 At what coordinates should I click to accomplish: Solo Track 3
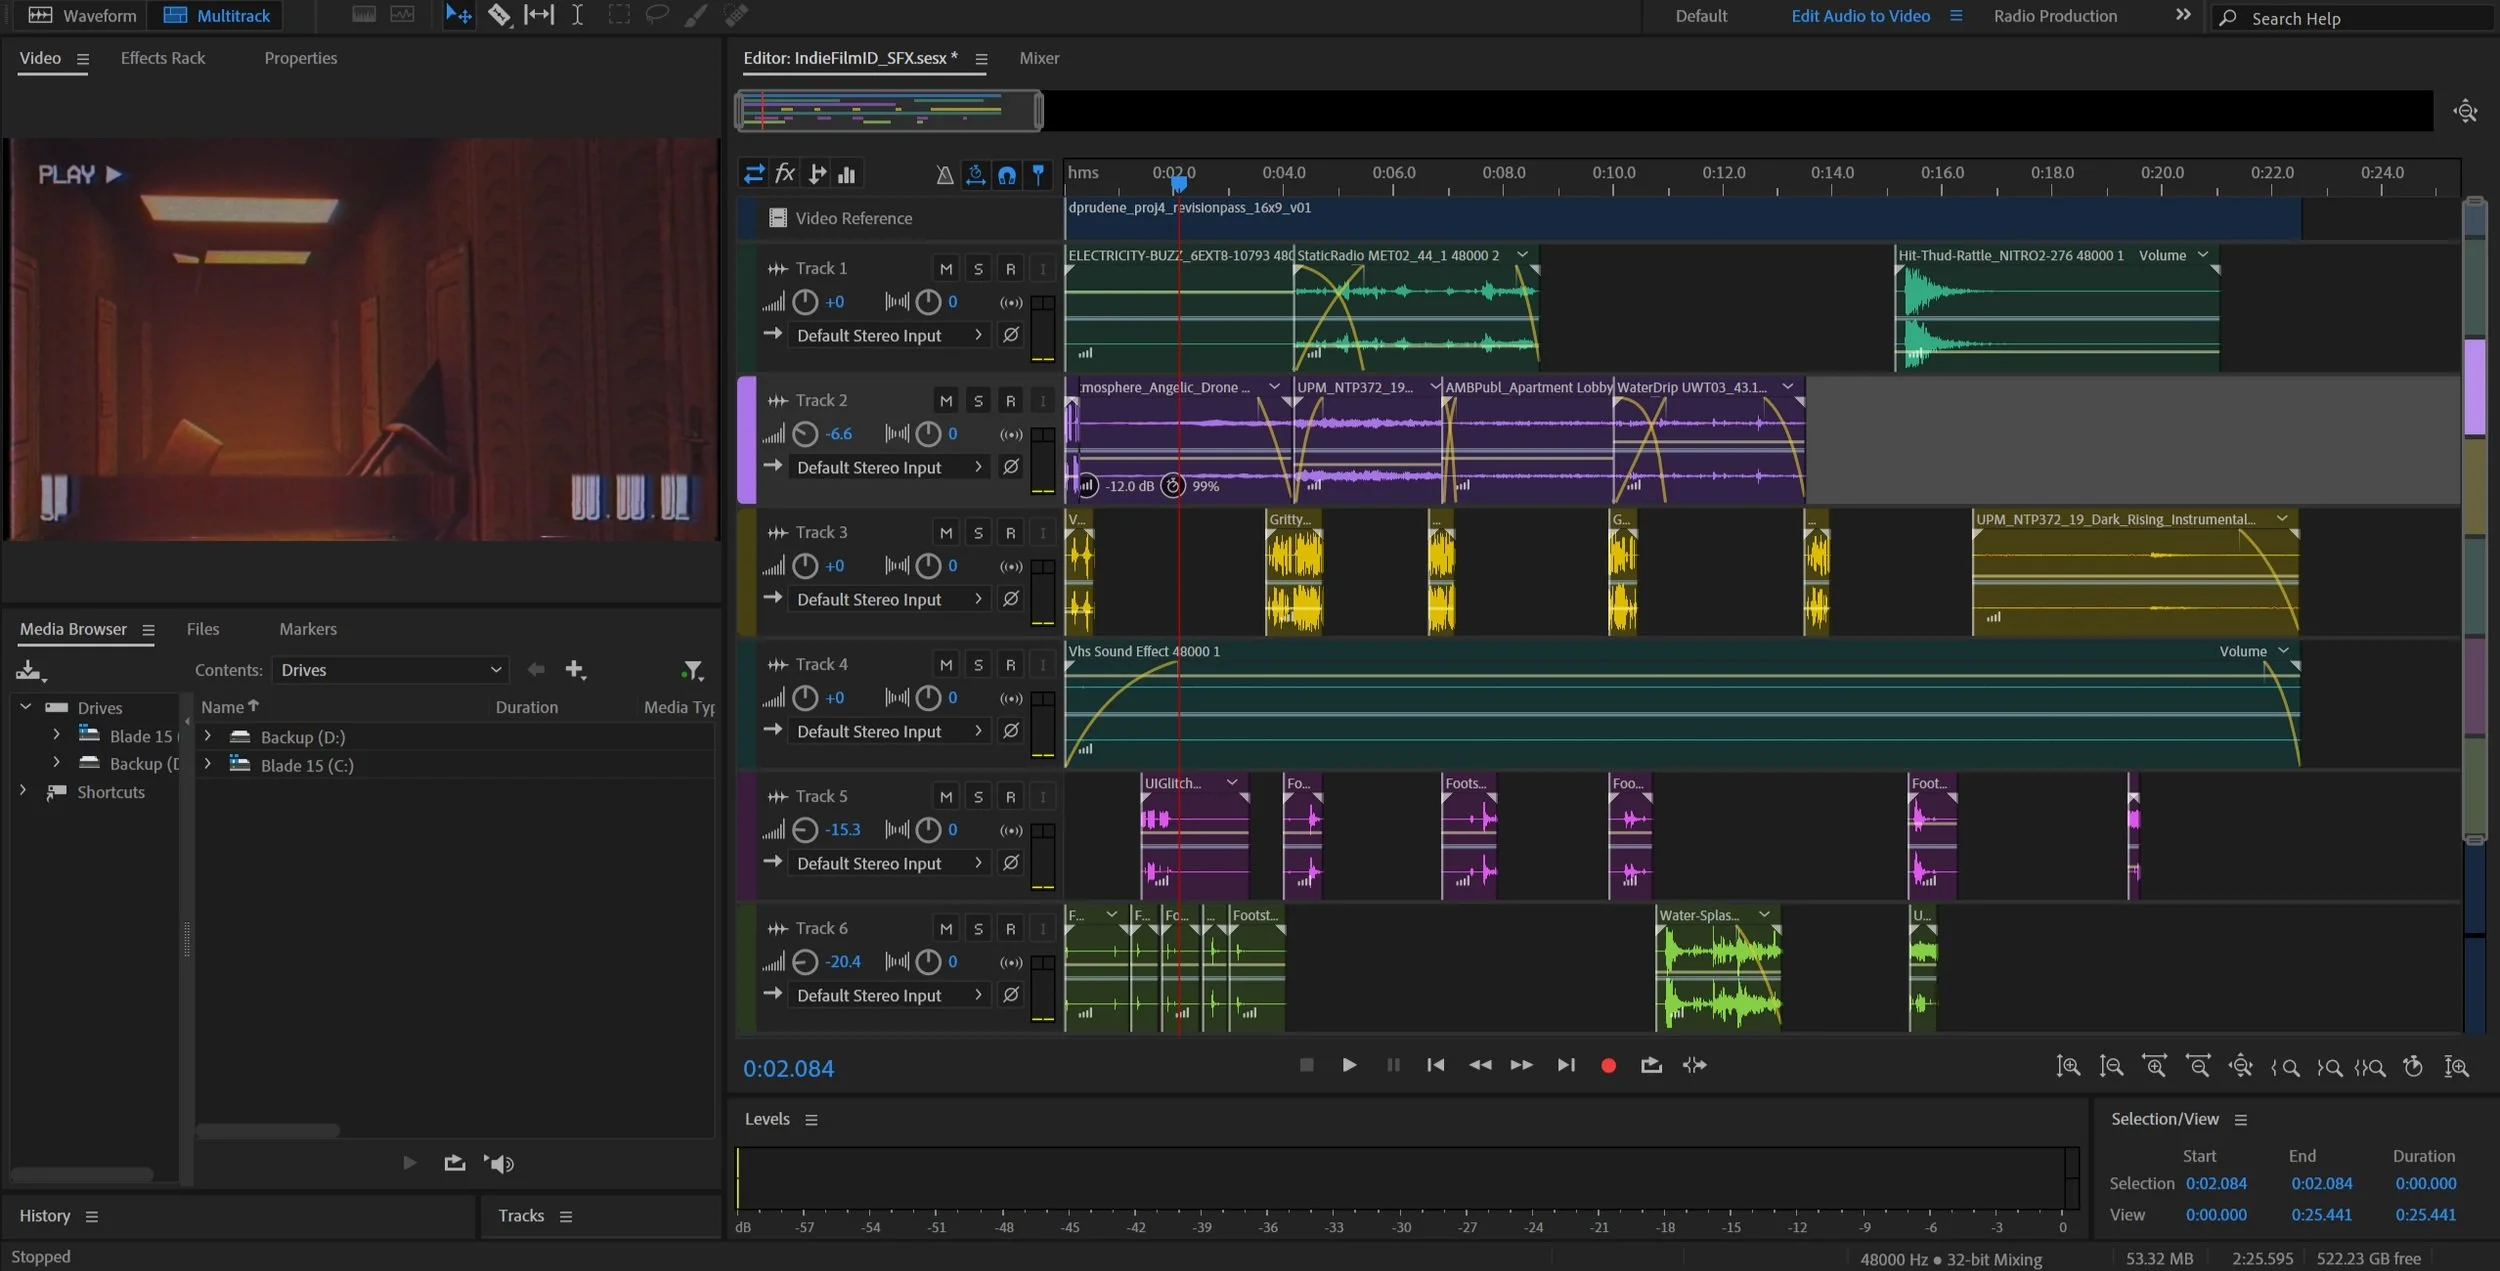click(x=978, y=533)
